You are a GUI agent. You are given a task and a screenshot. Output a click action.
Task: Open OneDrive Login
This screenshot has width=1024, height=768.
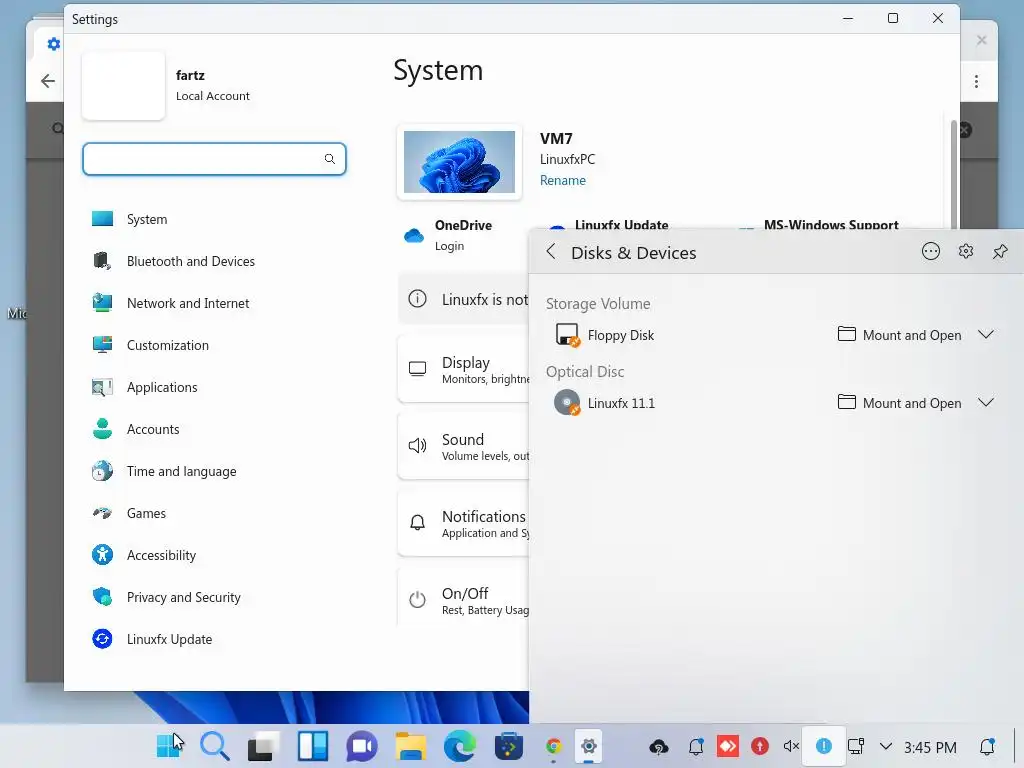449,246
